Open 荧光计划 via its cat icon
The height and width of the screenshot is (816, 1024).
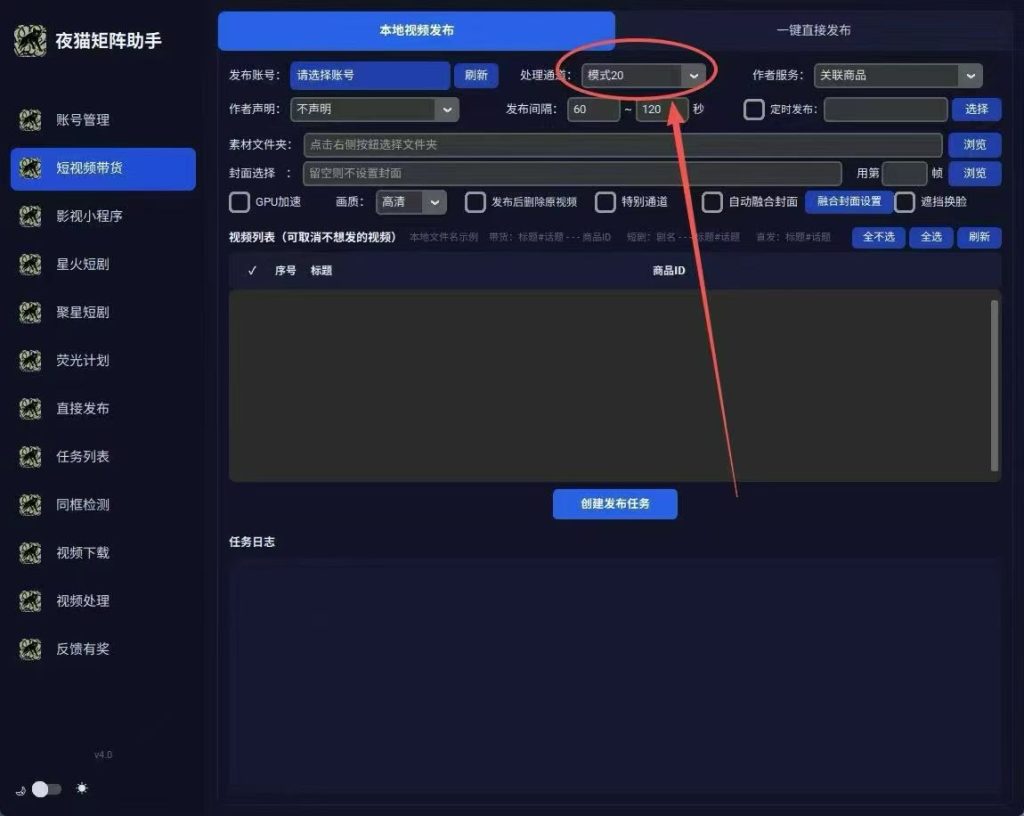(30, 360)
